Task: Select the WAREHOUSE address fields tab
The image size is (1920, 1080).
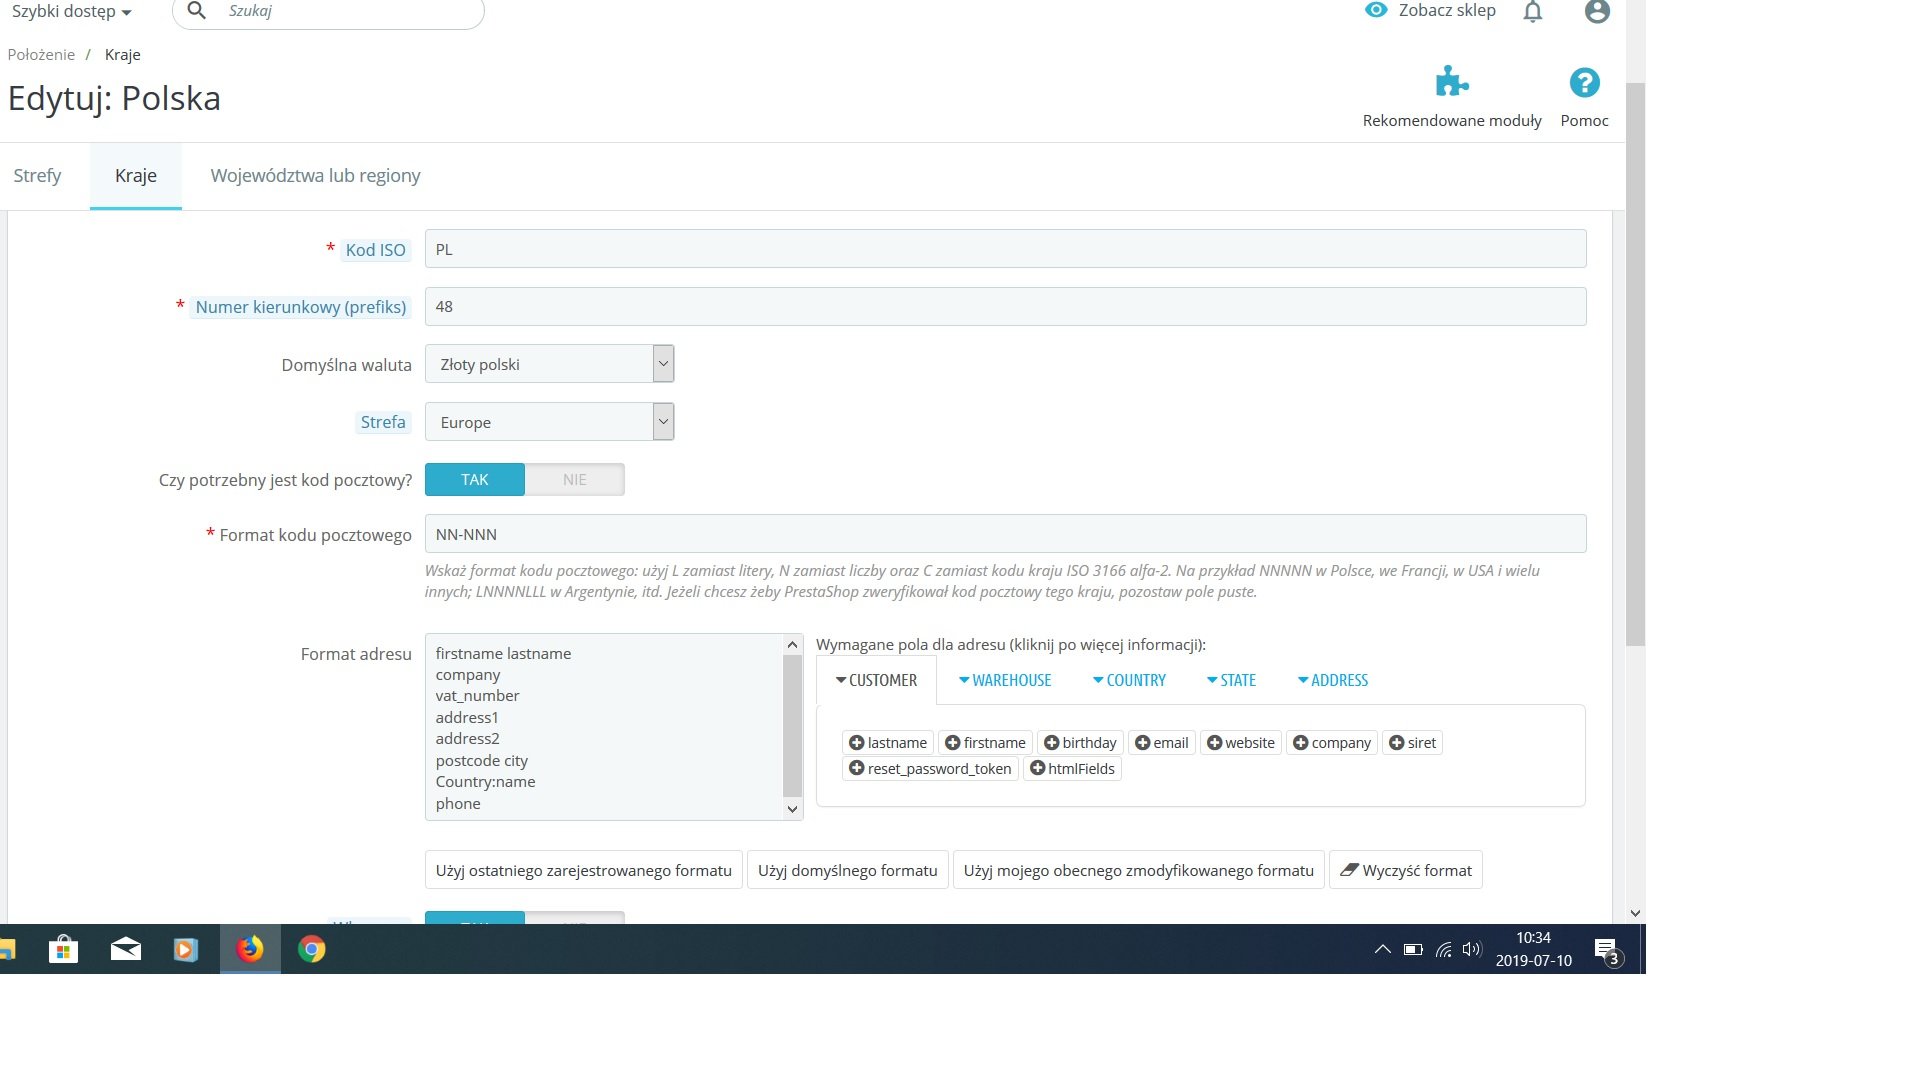Action: click(1004, 681)
